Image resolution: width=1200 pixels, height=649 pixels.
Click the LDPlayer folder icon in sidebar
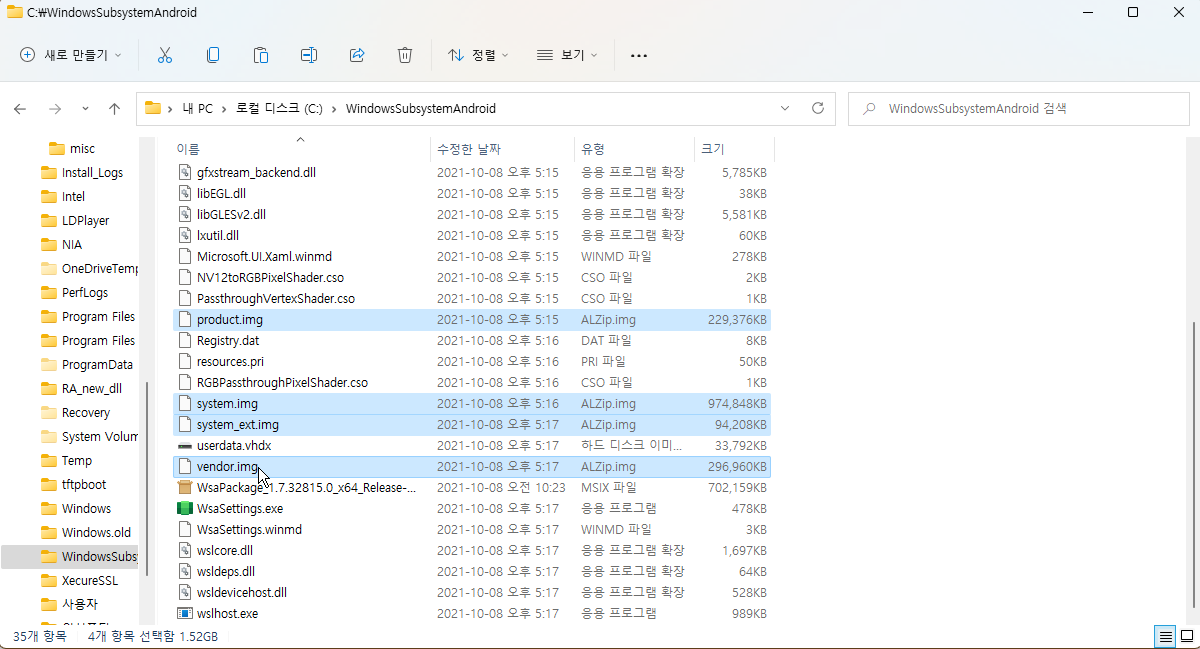(x=49, y=220)
